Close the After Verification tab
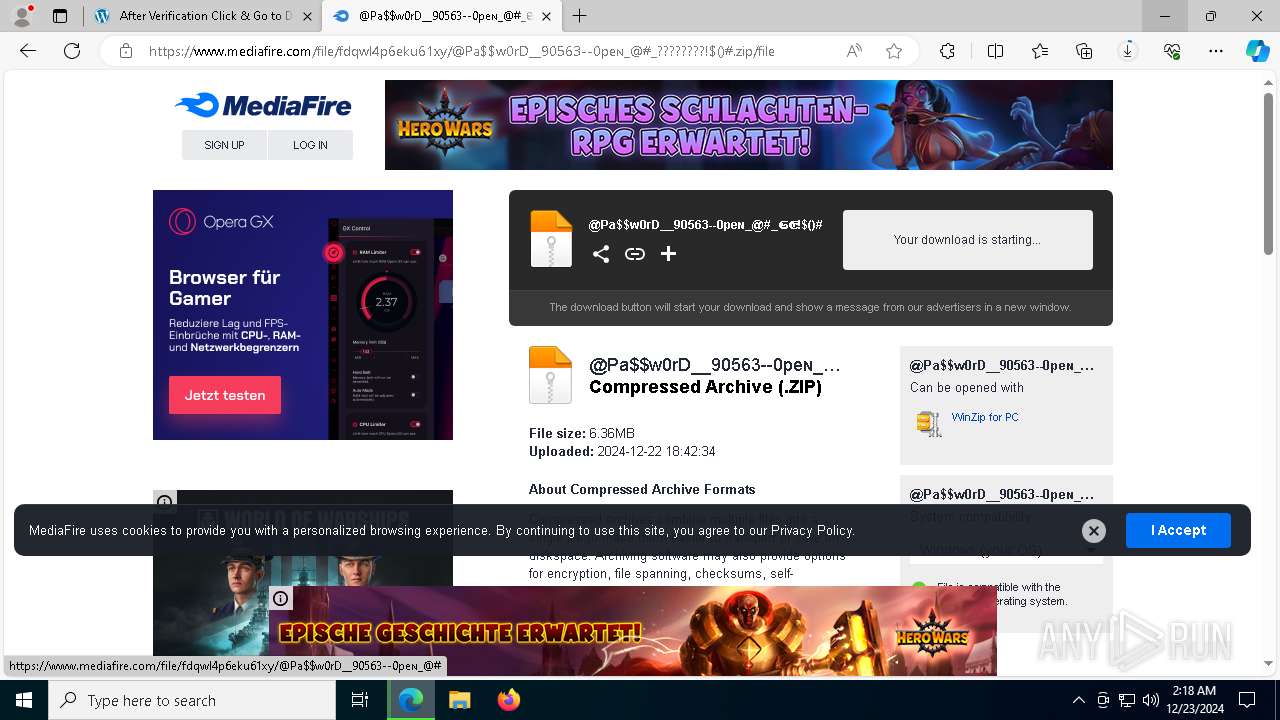 click(307, 16)
